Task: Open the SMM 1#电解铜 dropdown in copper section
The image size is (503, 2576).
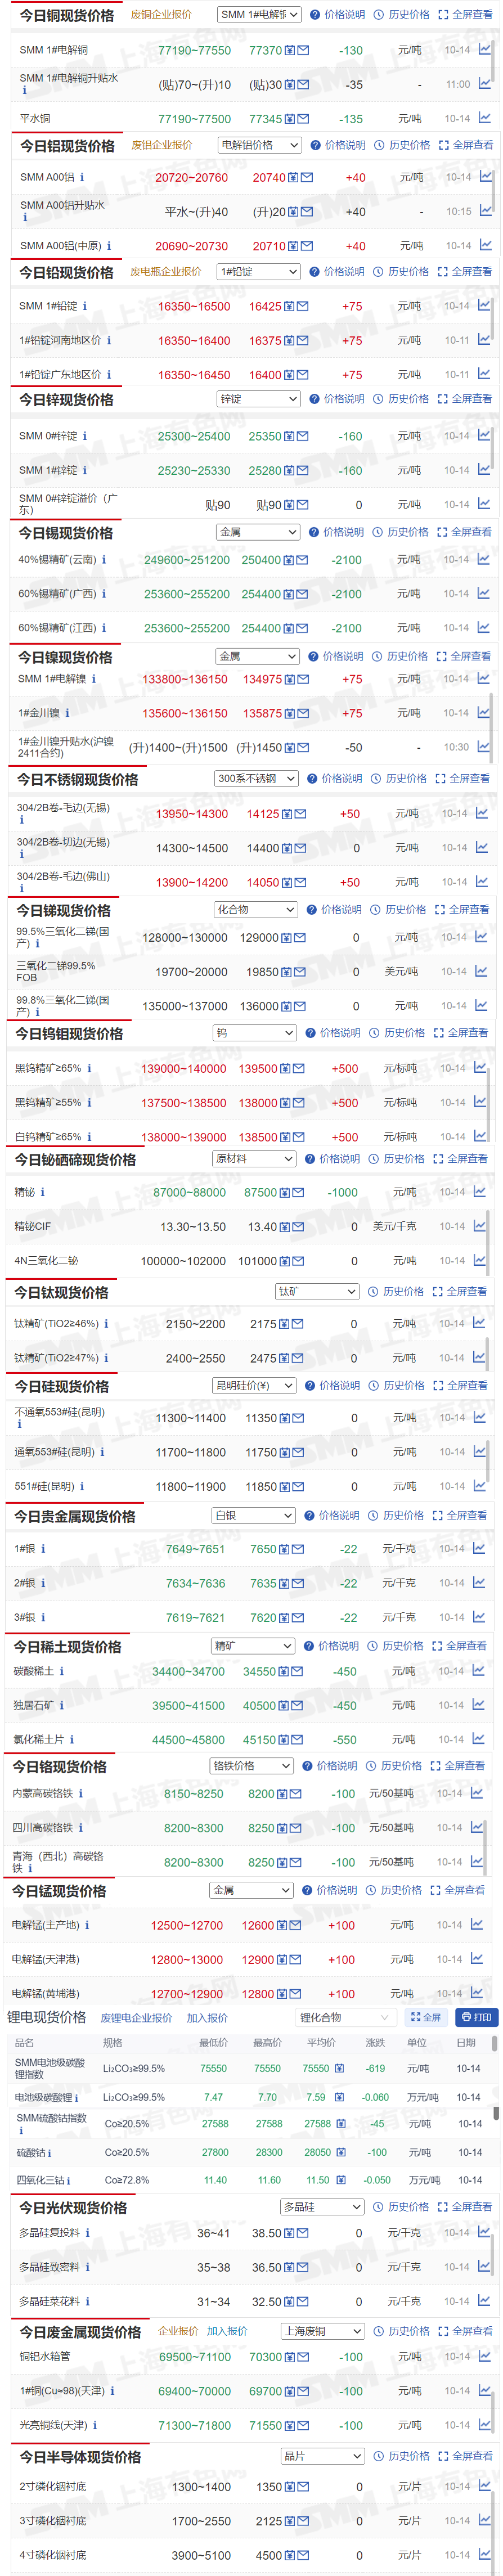Action: tap(259, 15)
